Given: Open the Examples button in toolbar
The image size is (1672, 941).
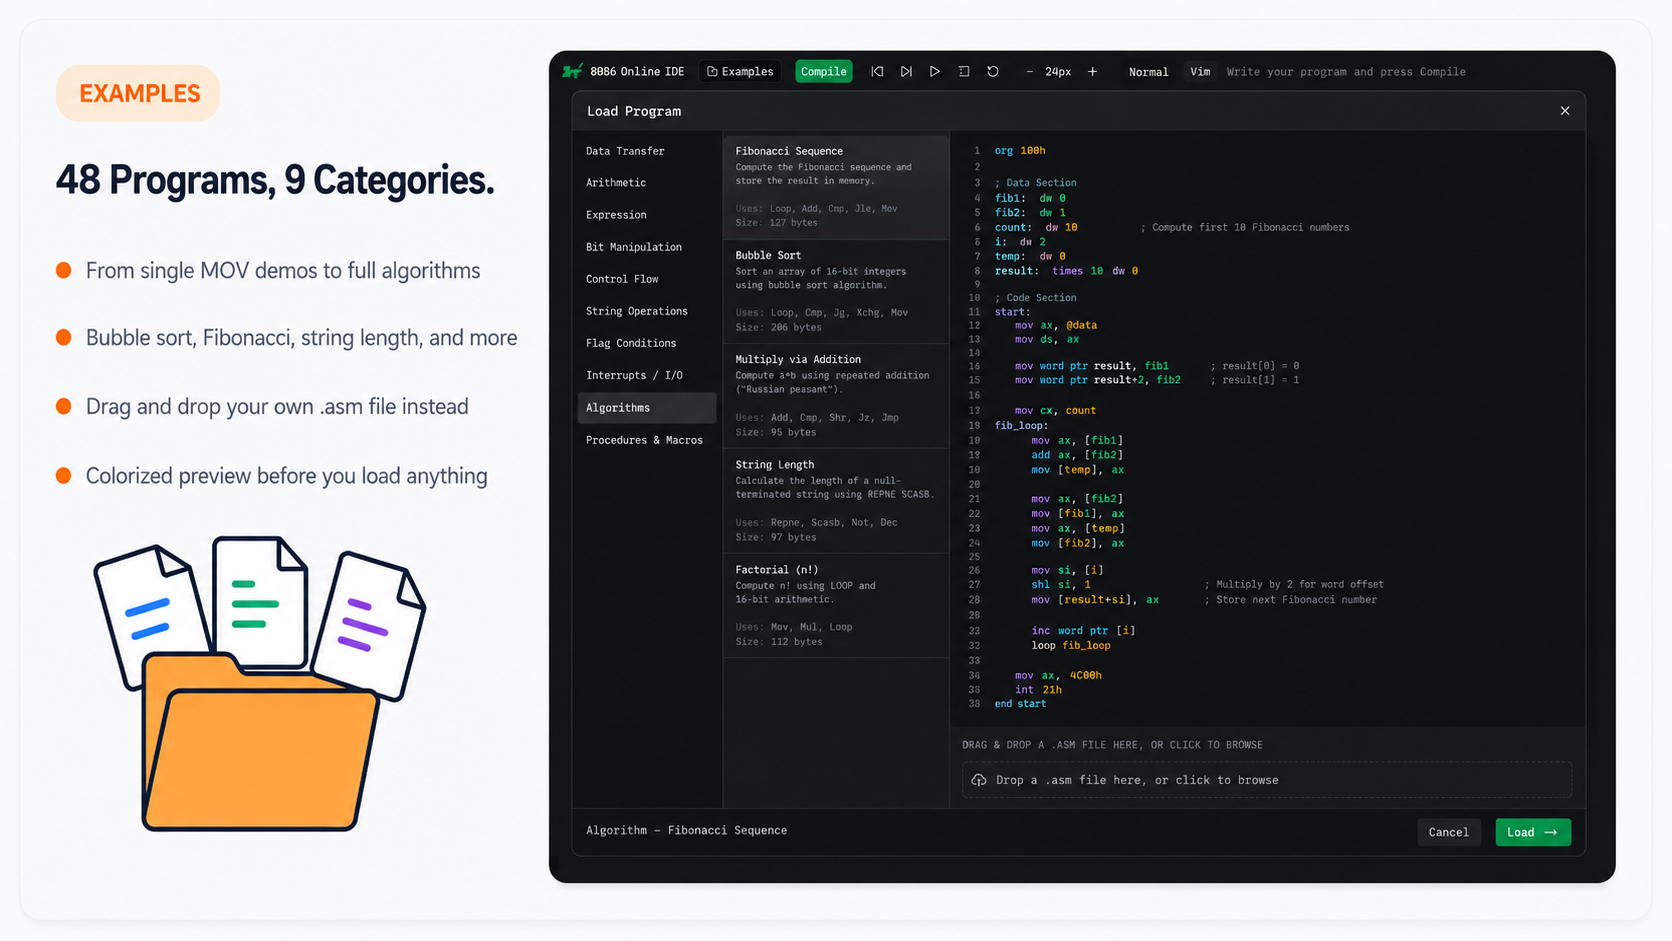Looking at the screenshot, I should (x=740, y=71).
